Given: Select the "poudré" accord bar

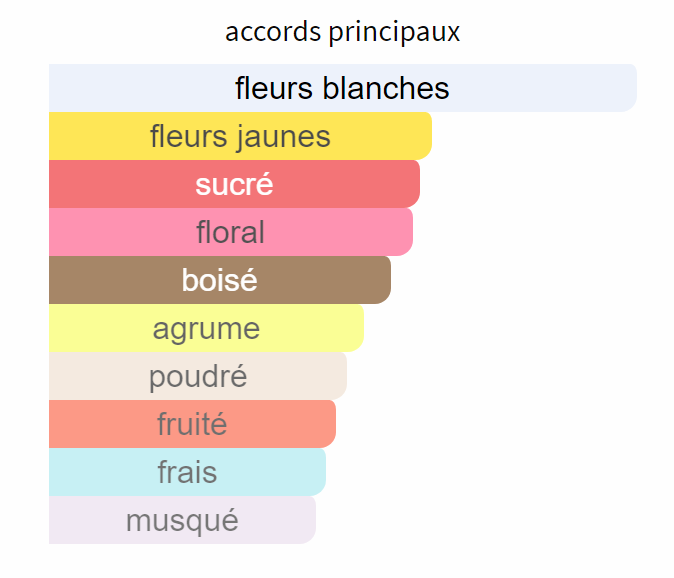Looking at the screenshot, I should (198, 376).
